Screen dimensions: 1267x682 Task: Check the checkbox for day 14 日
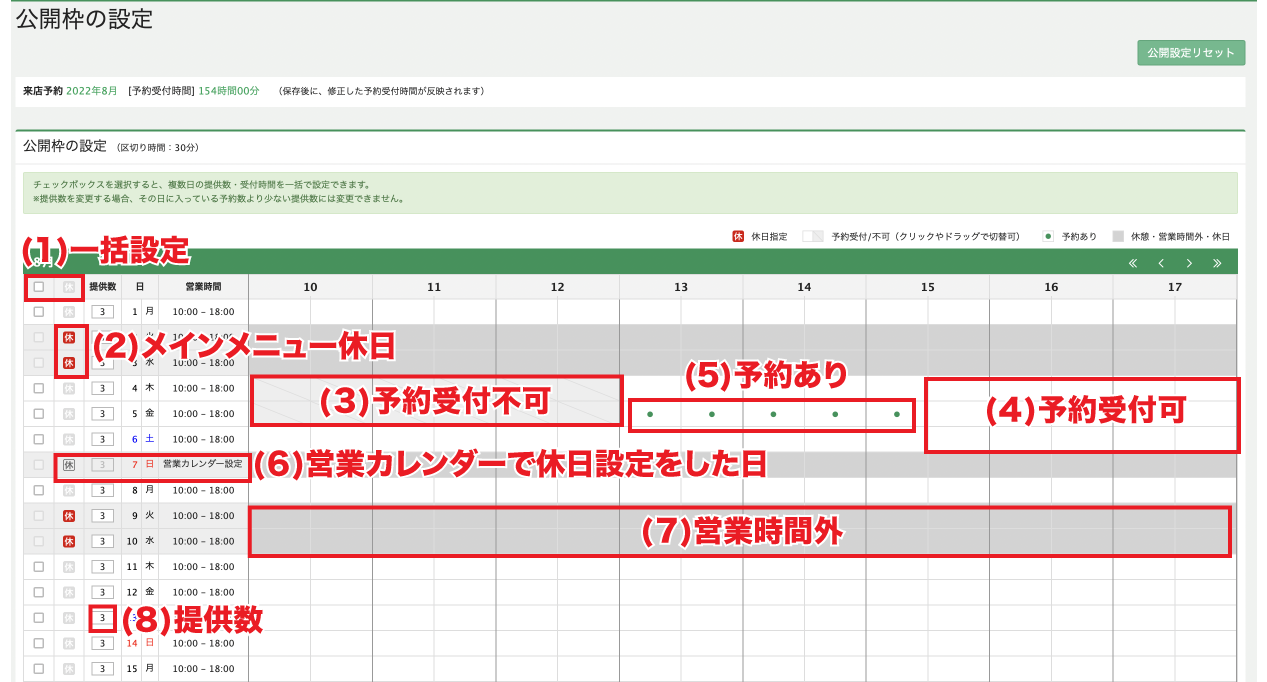(39, 643)
